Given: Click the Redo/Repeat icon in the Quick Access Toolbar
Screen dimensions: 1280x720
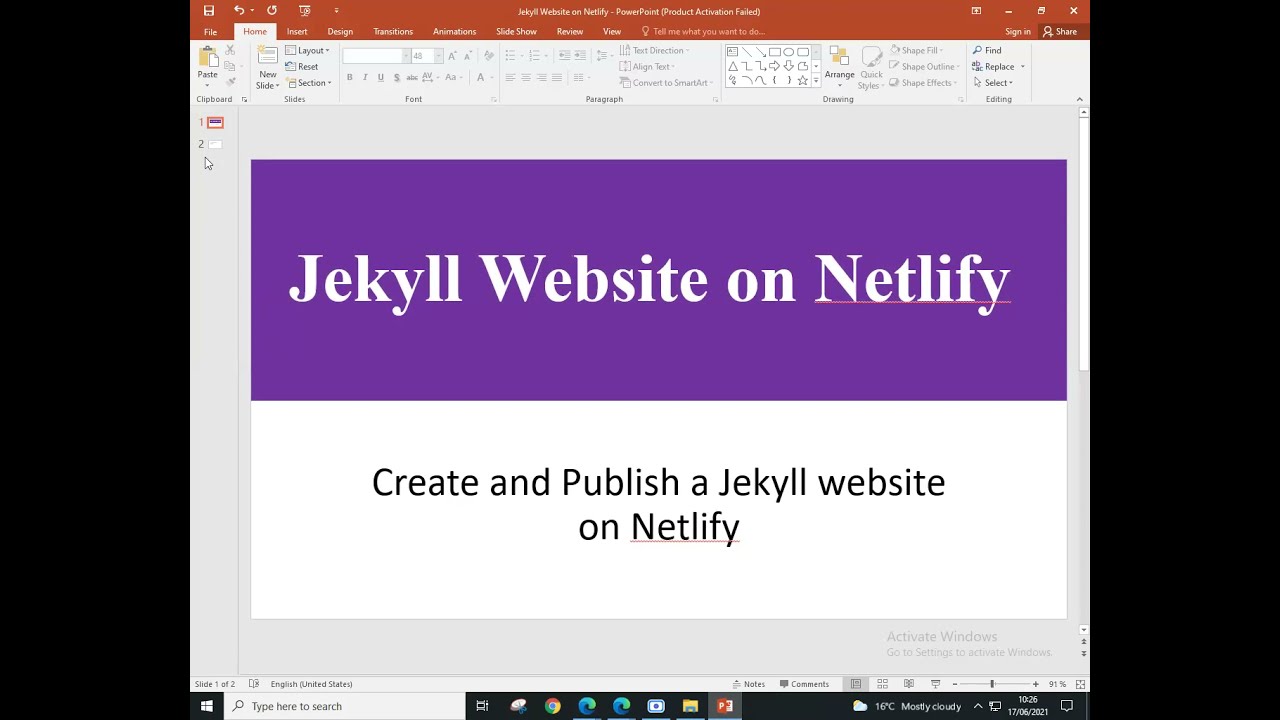Looking at the screenshot, I should point(272,11).
